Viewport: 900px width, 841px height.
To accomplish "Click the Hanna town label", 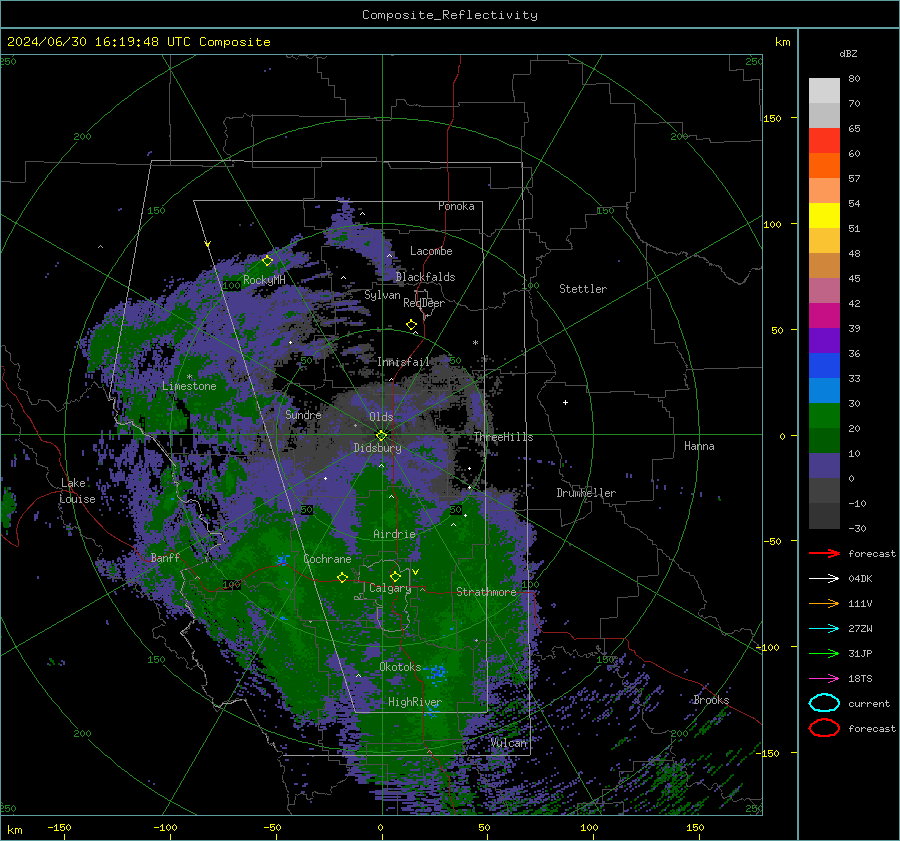I will (699, 446).
